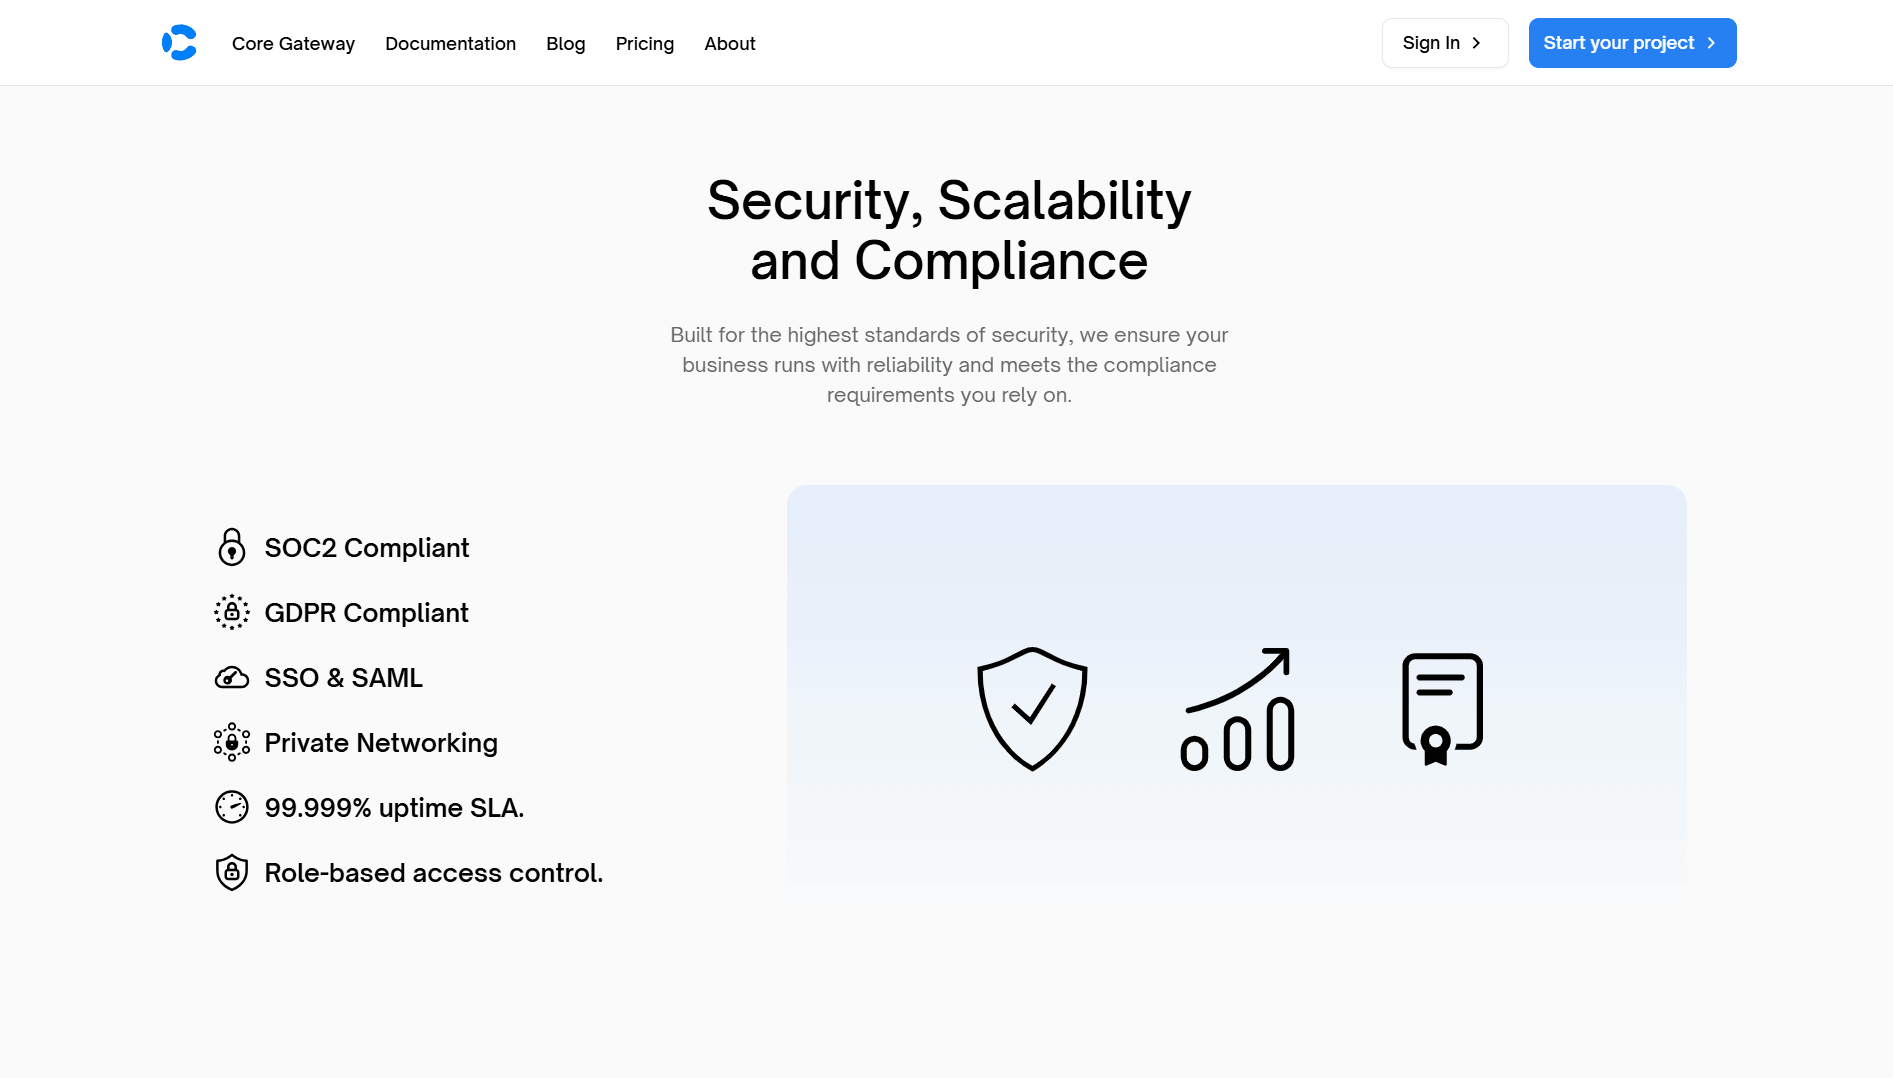
Task: Click the Private Networking nodes icon
Action: point(232,742)
